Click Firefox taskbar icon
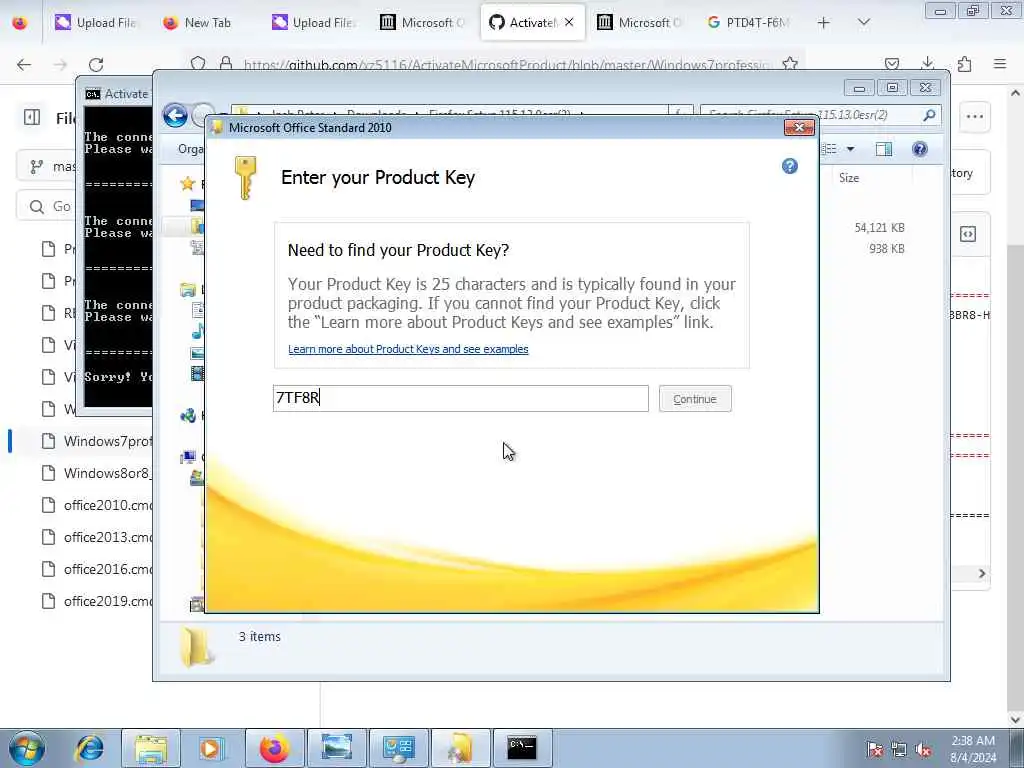1024x768 pixels. tap(274, 748)
